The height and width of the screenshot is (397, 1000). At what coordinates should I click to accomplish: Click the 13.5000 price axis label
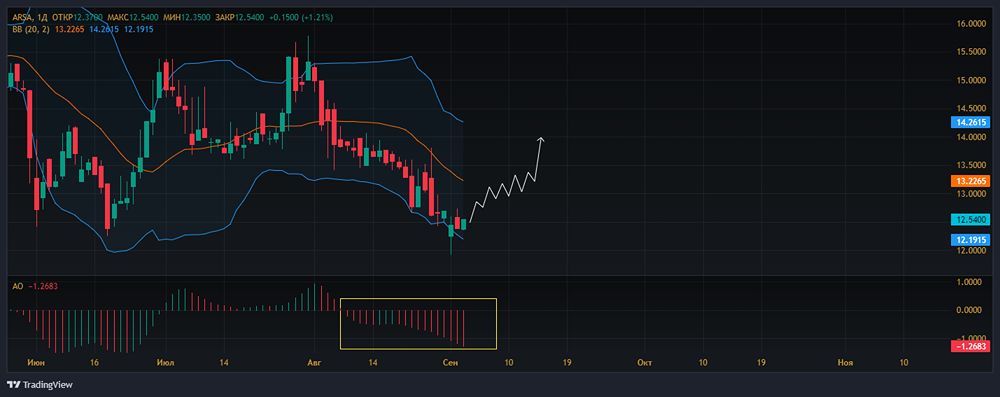(971, 165)
